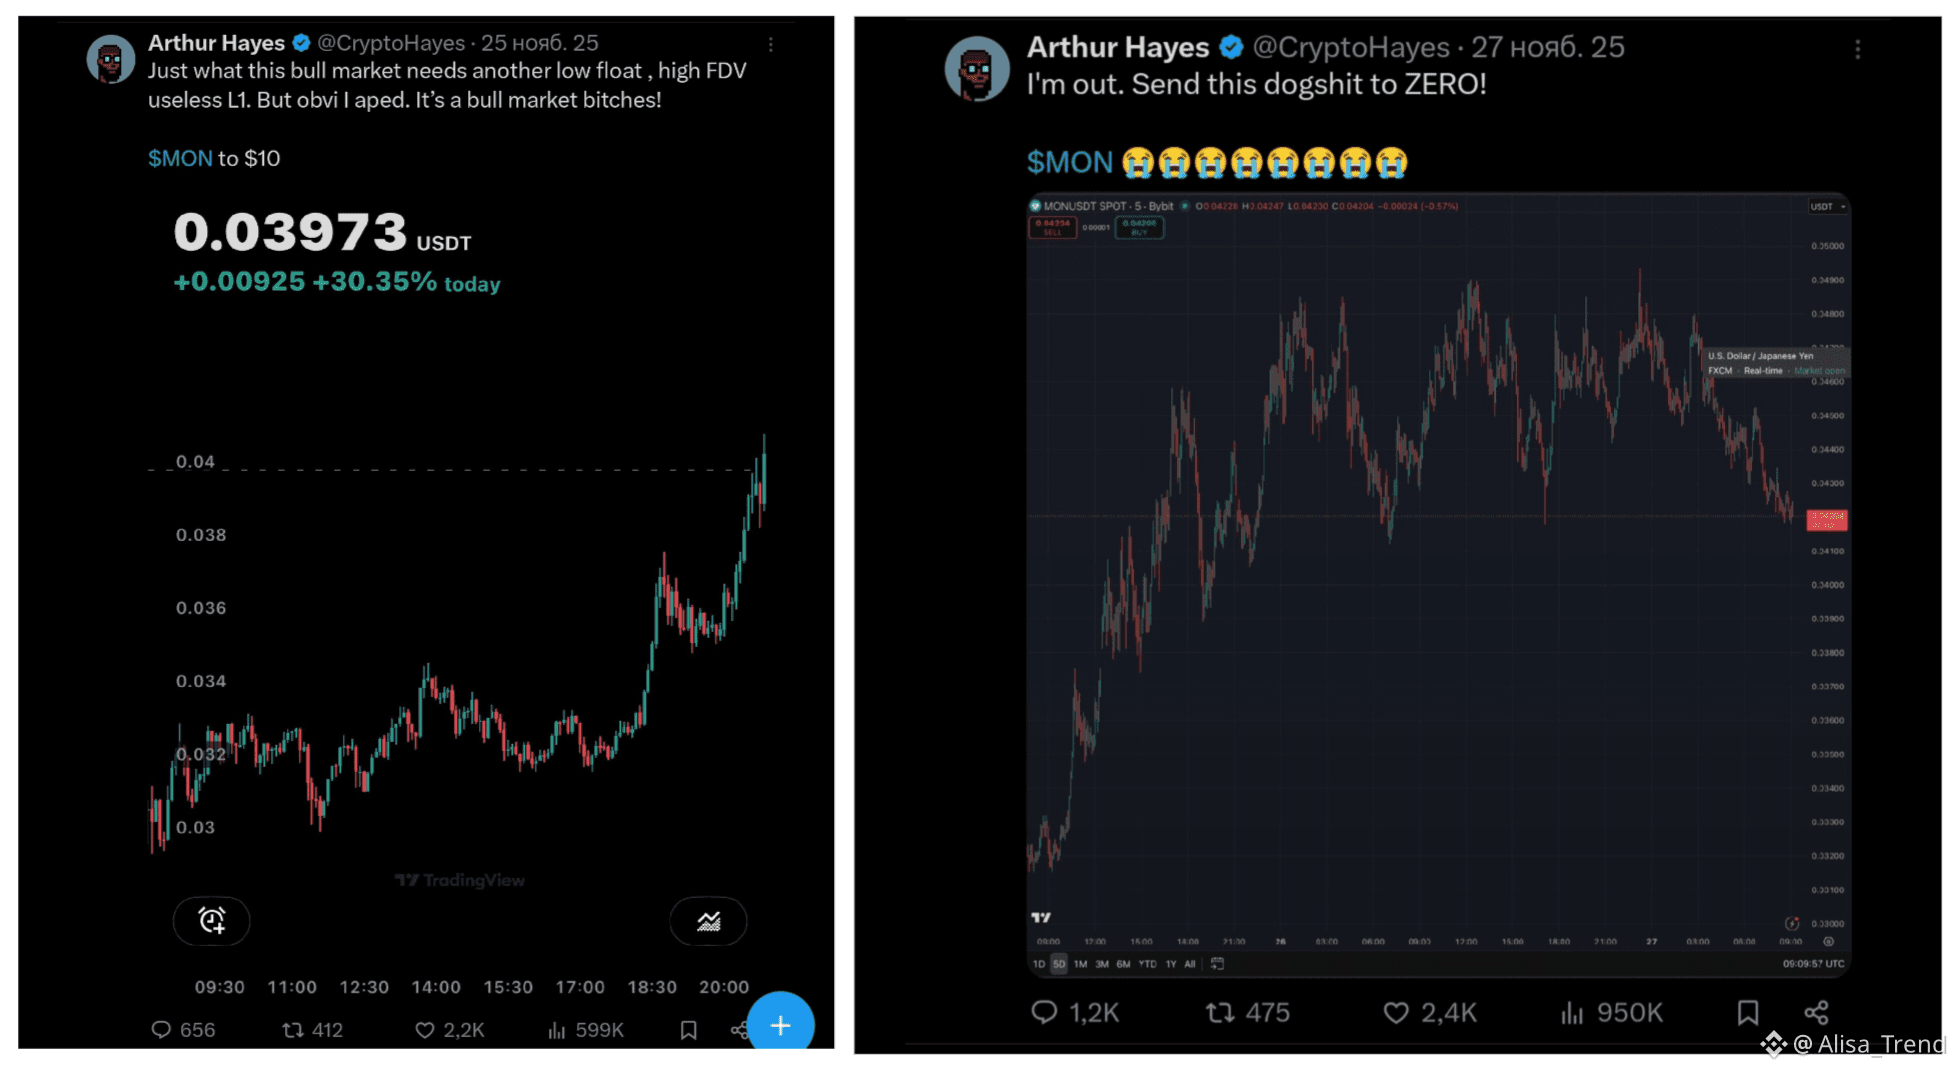Reply to the 25 November tweet
The height and width of the screenshot is (1070, 1955).
click(160, 1029)
